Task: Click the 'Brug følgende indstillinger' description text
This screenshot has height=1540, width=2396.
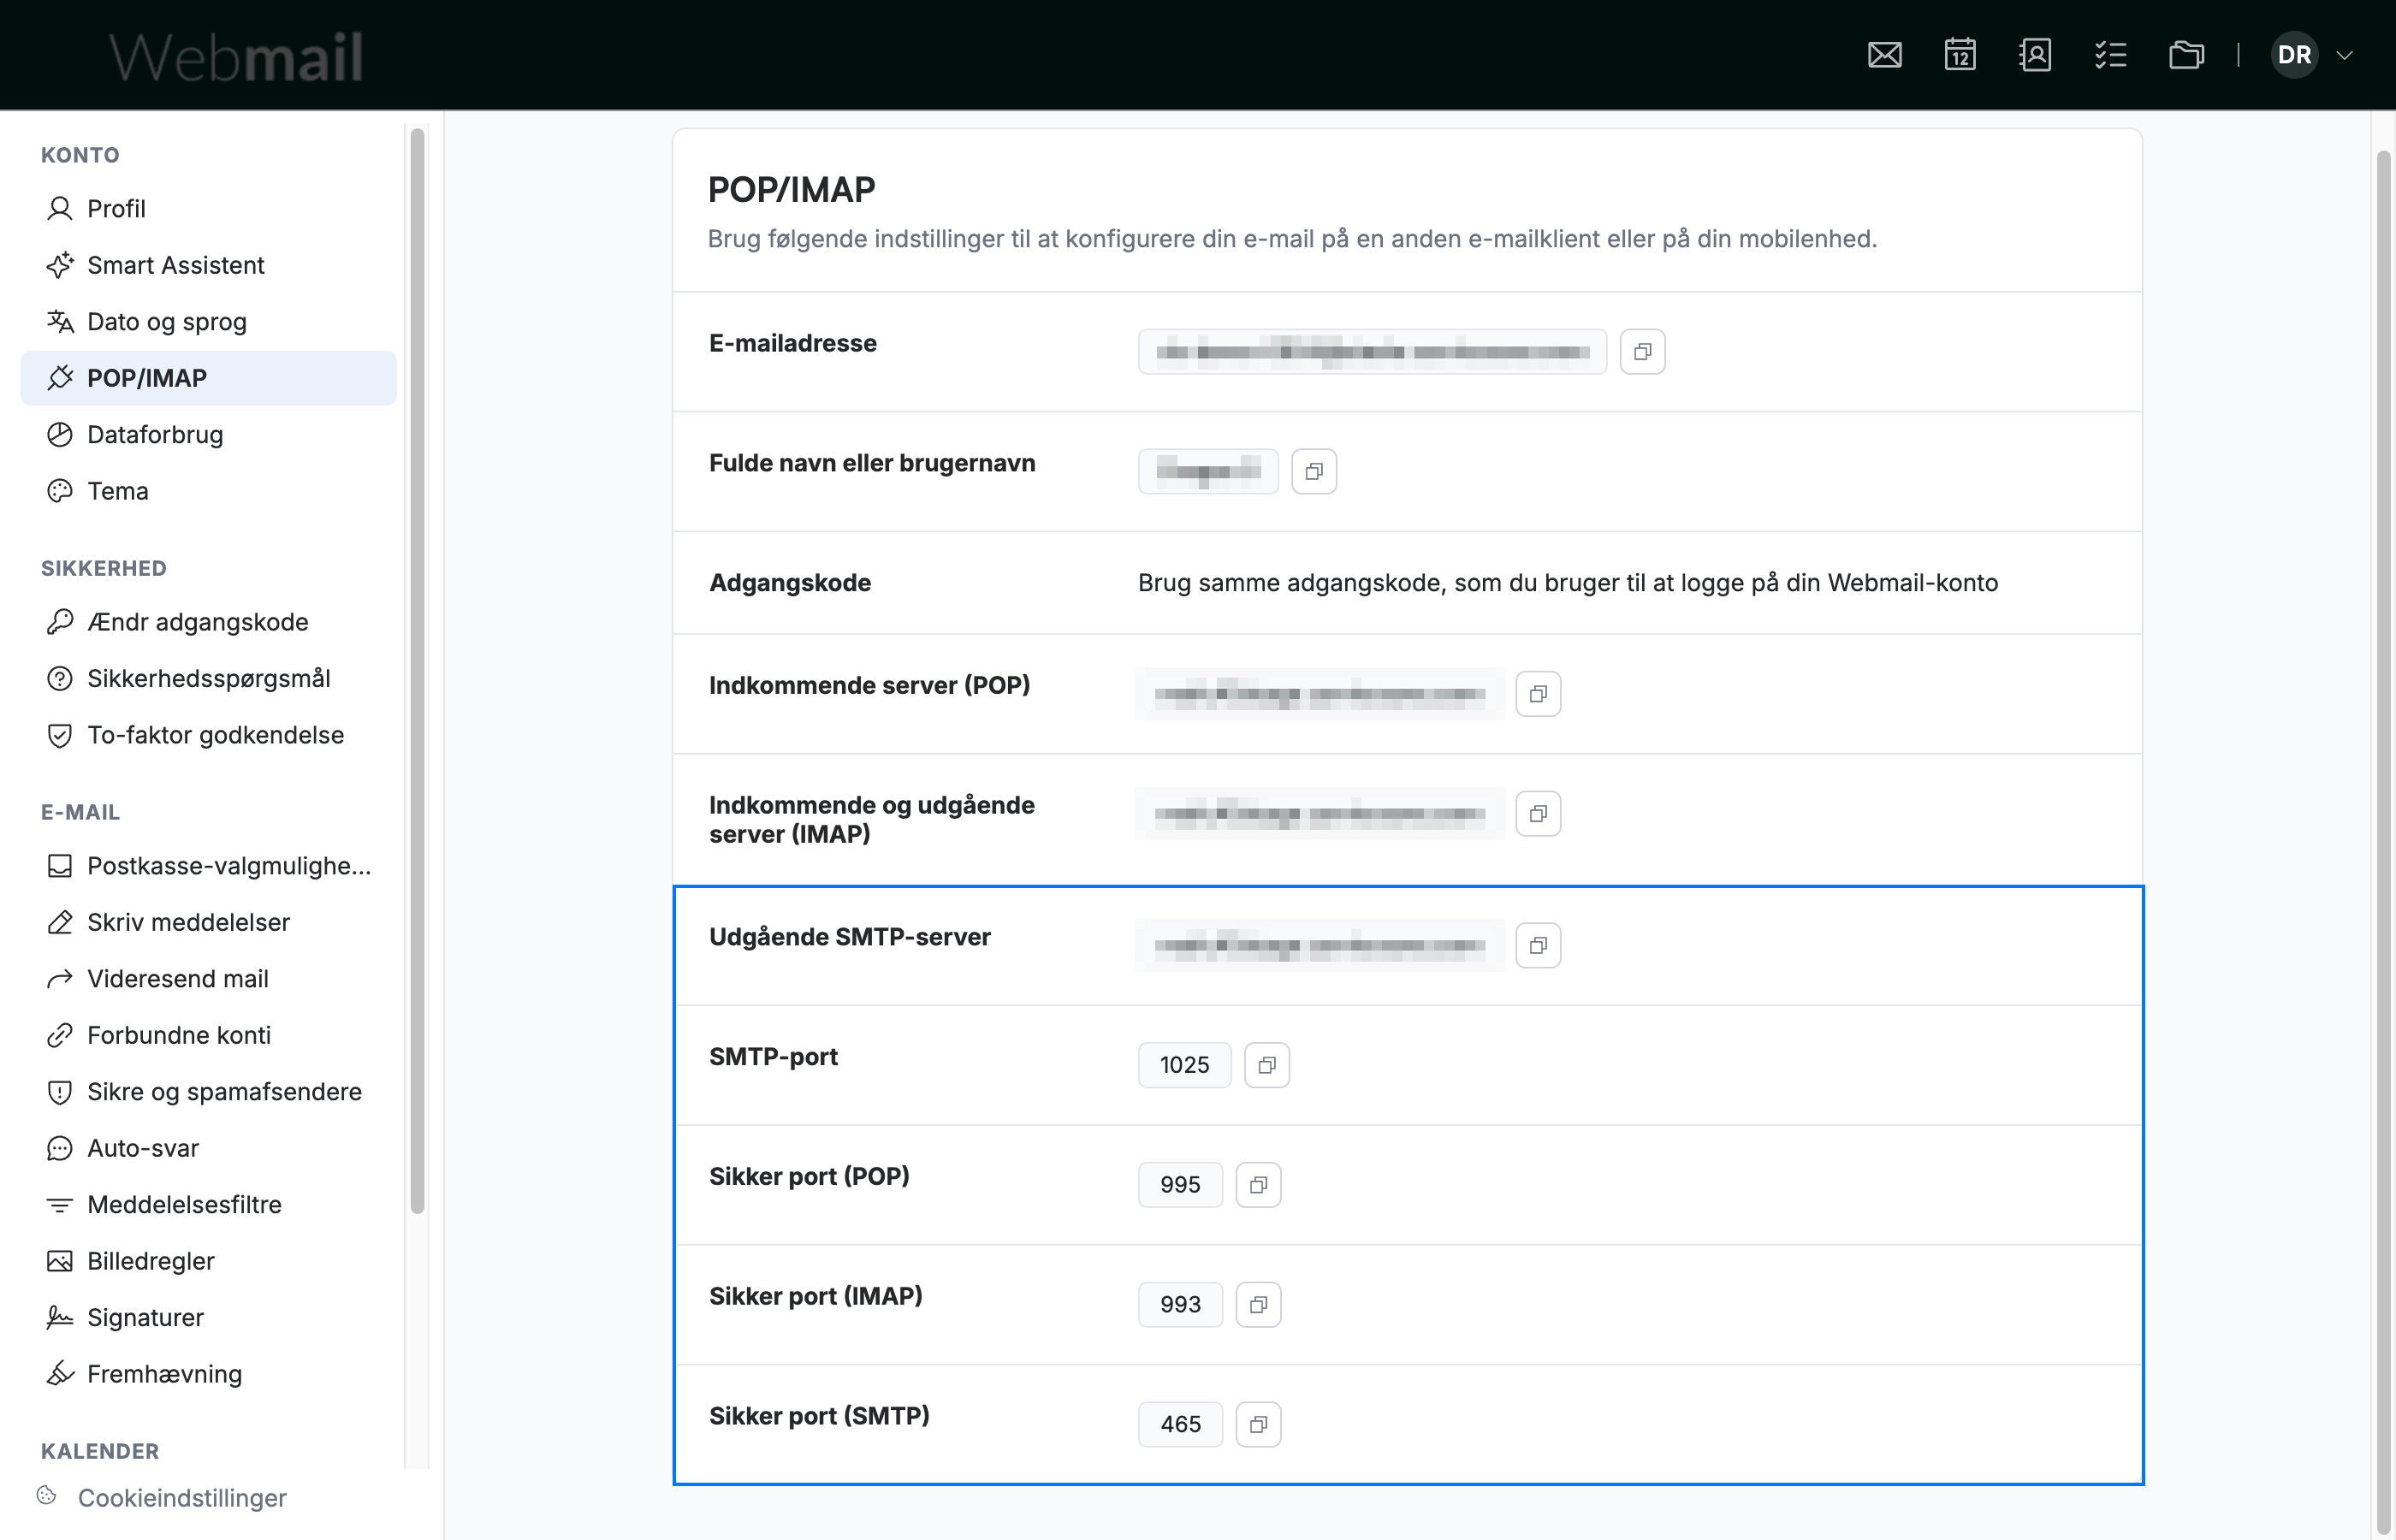Action: tap(1292, 239)
